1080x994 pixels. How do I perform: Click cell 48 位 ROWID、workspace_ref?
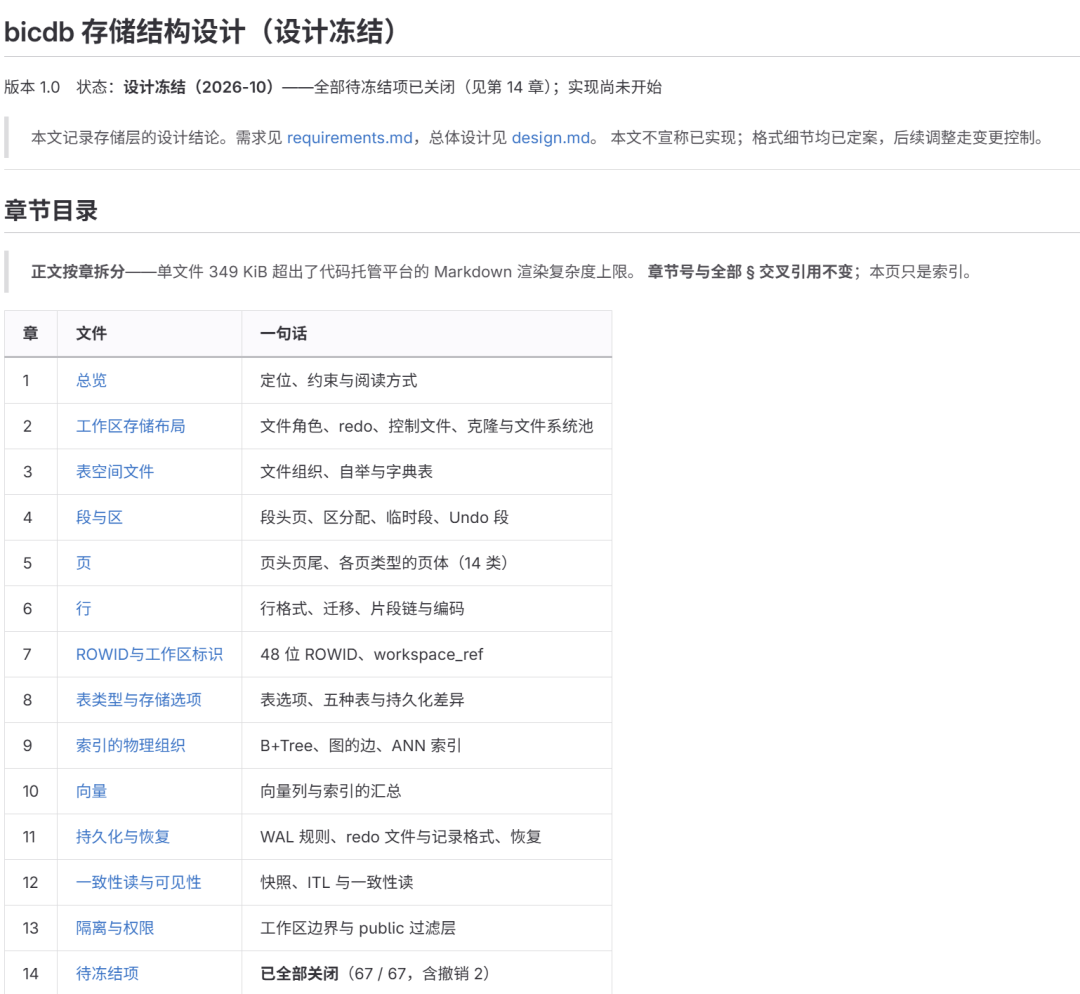click(x=426, y=654)
